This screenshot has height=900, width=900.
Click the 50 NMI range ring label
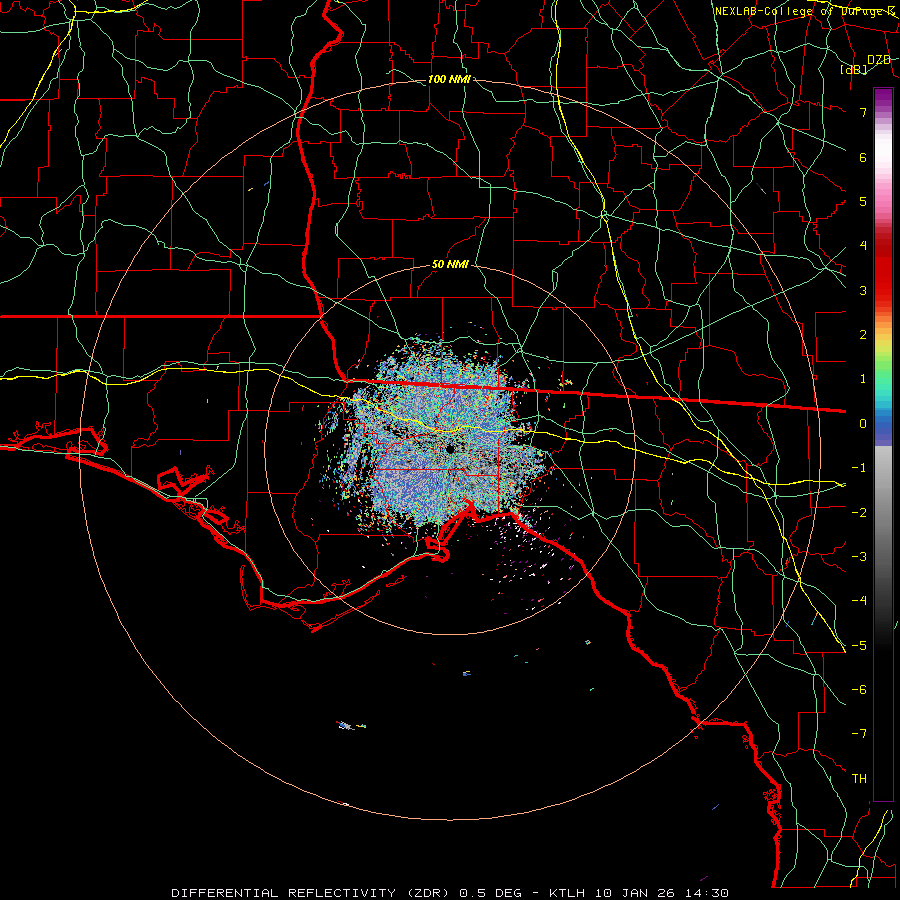[x=451, y=265]
